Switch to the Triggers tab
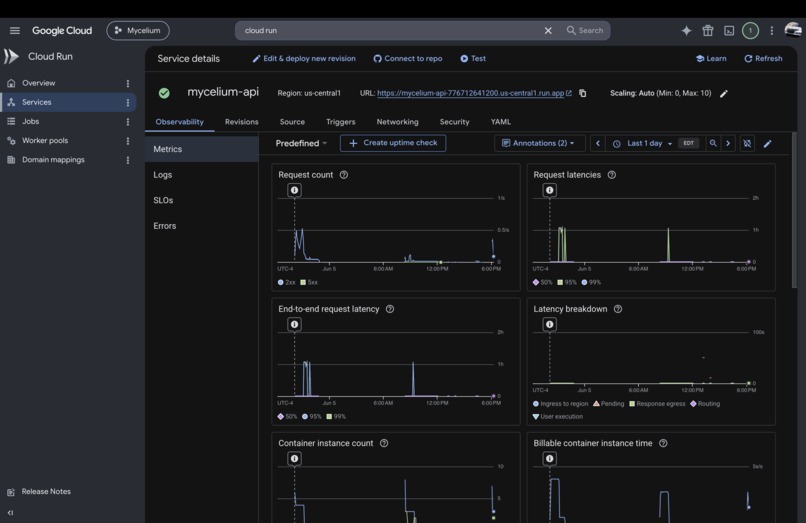Image resolution: width=806 pixels, height=523 pixels. [x=340, y=122]
